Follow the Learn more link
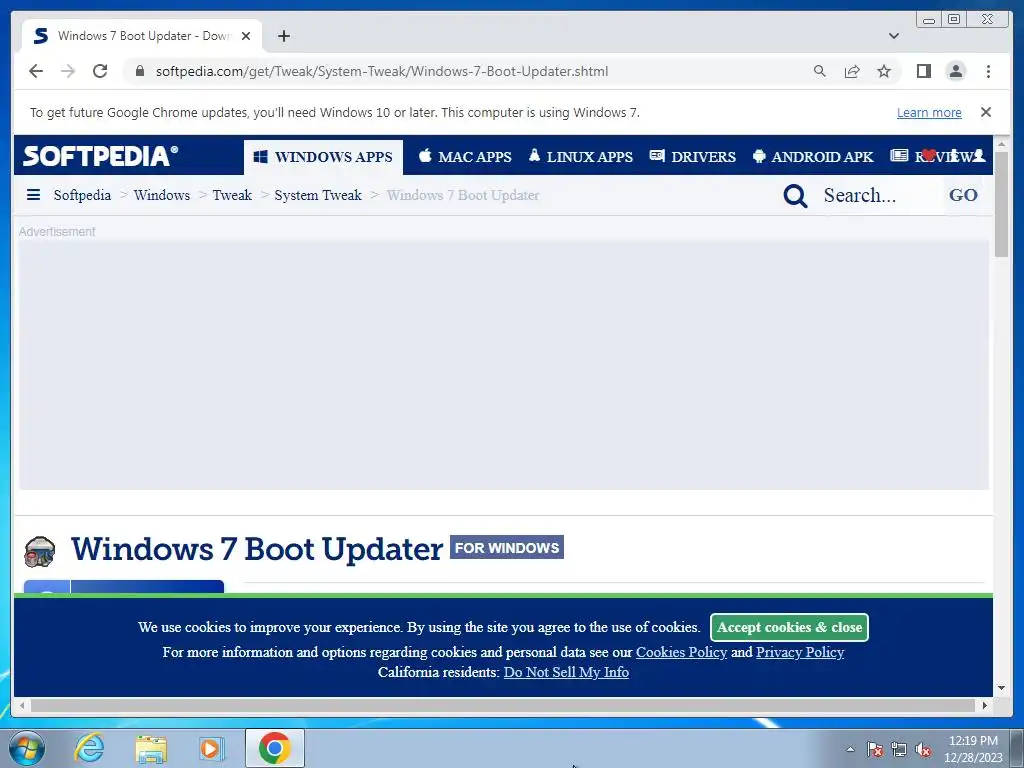 [929, 112]
